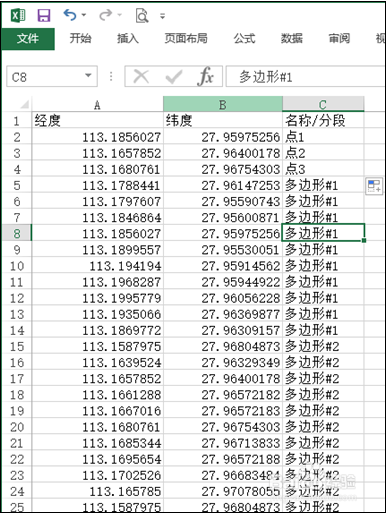The image size is (386, 515).
Task: Select 多边形#2 cell in row 15
Action: coord(323,346)
